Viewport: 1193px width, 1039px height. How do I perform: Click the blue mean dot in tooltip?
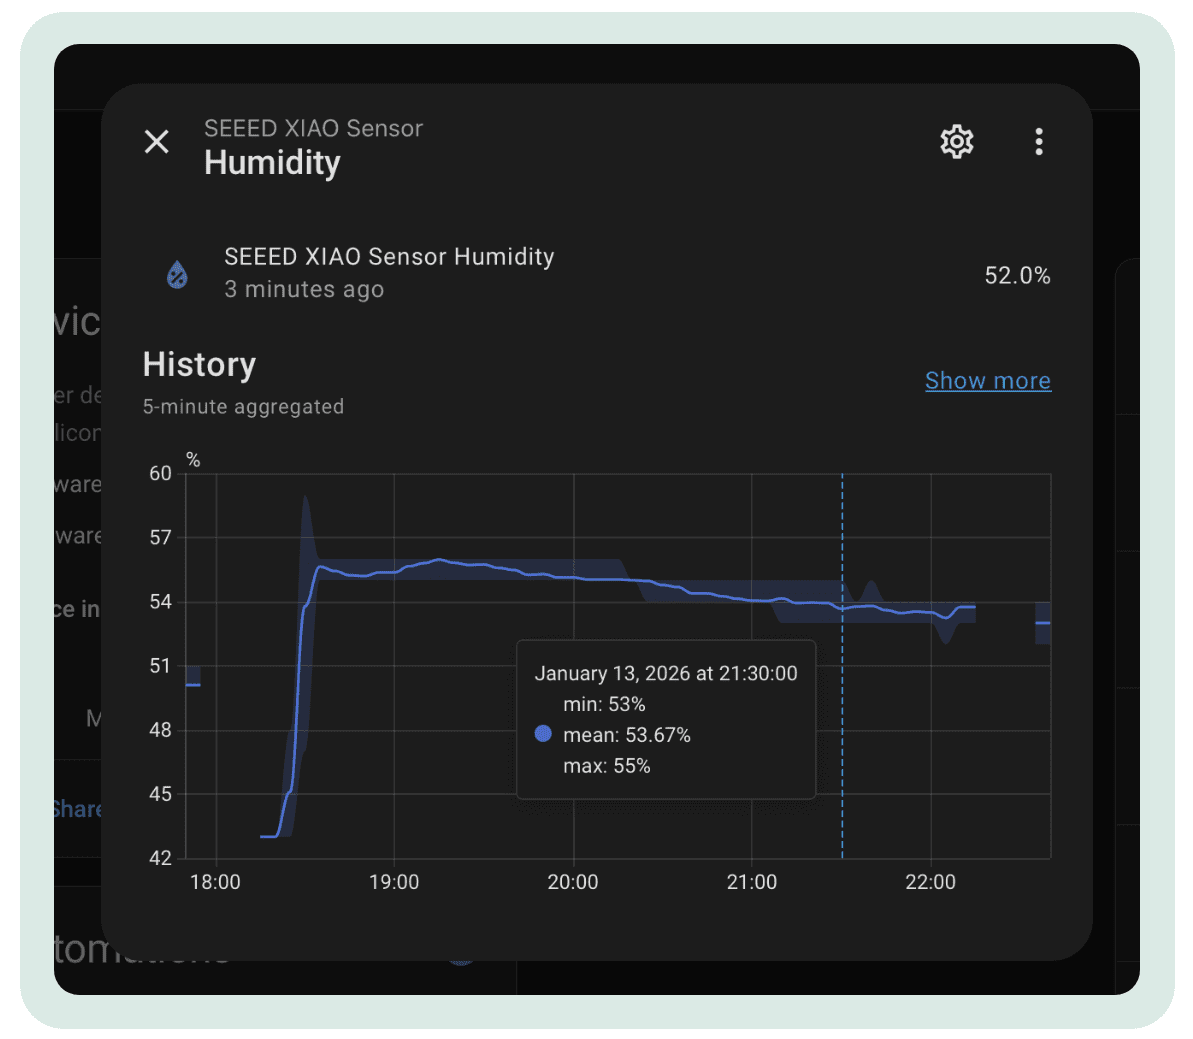tap(543, 734)
